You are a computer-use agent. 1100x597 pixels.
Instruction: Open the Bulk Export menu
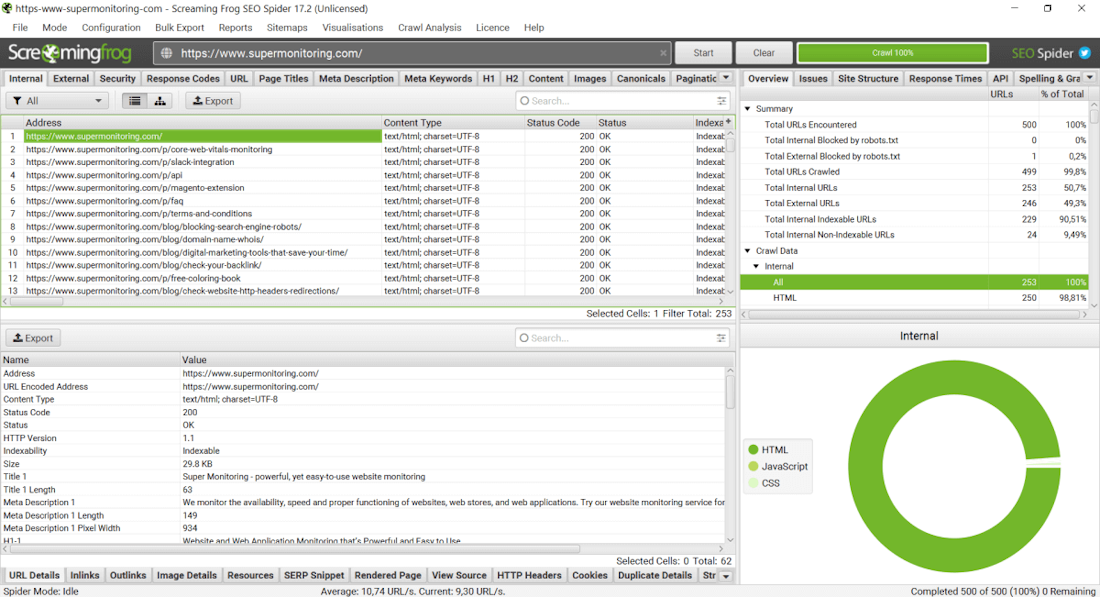click(179, 28)
